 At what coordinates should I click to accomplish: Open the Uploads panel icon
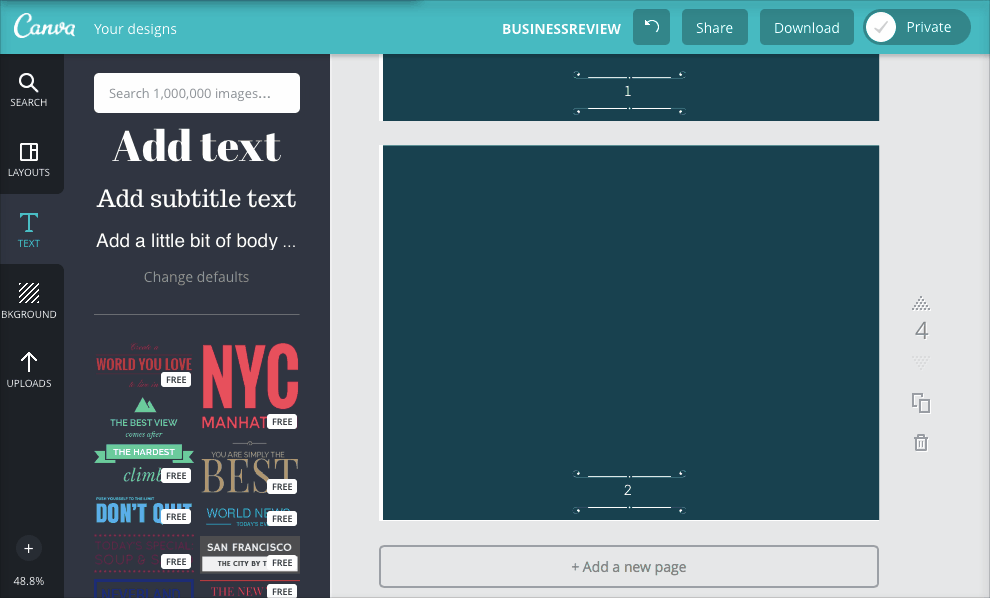[x=29, y=369]
